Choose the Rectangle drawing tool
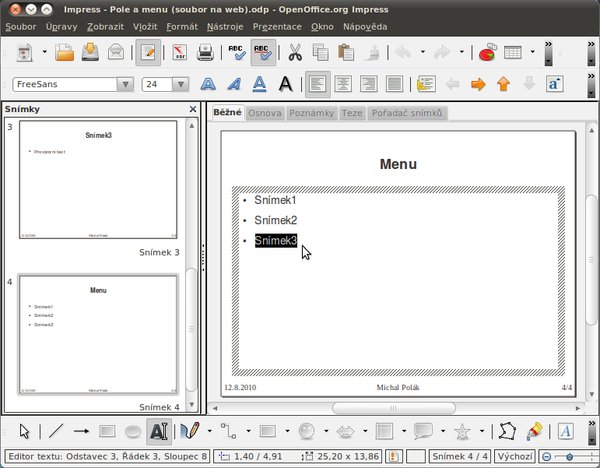The height and width of the screenshot is (468, 600). [107, 431]
